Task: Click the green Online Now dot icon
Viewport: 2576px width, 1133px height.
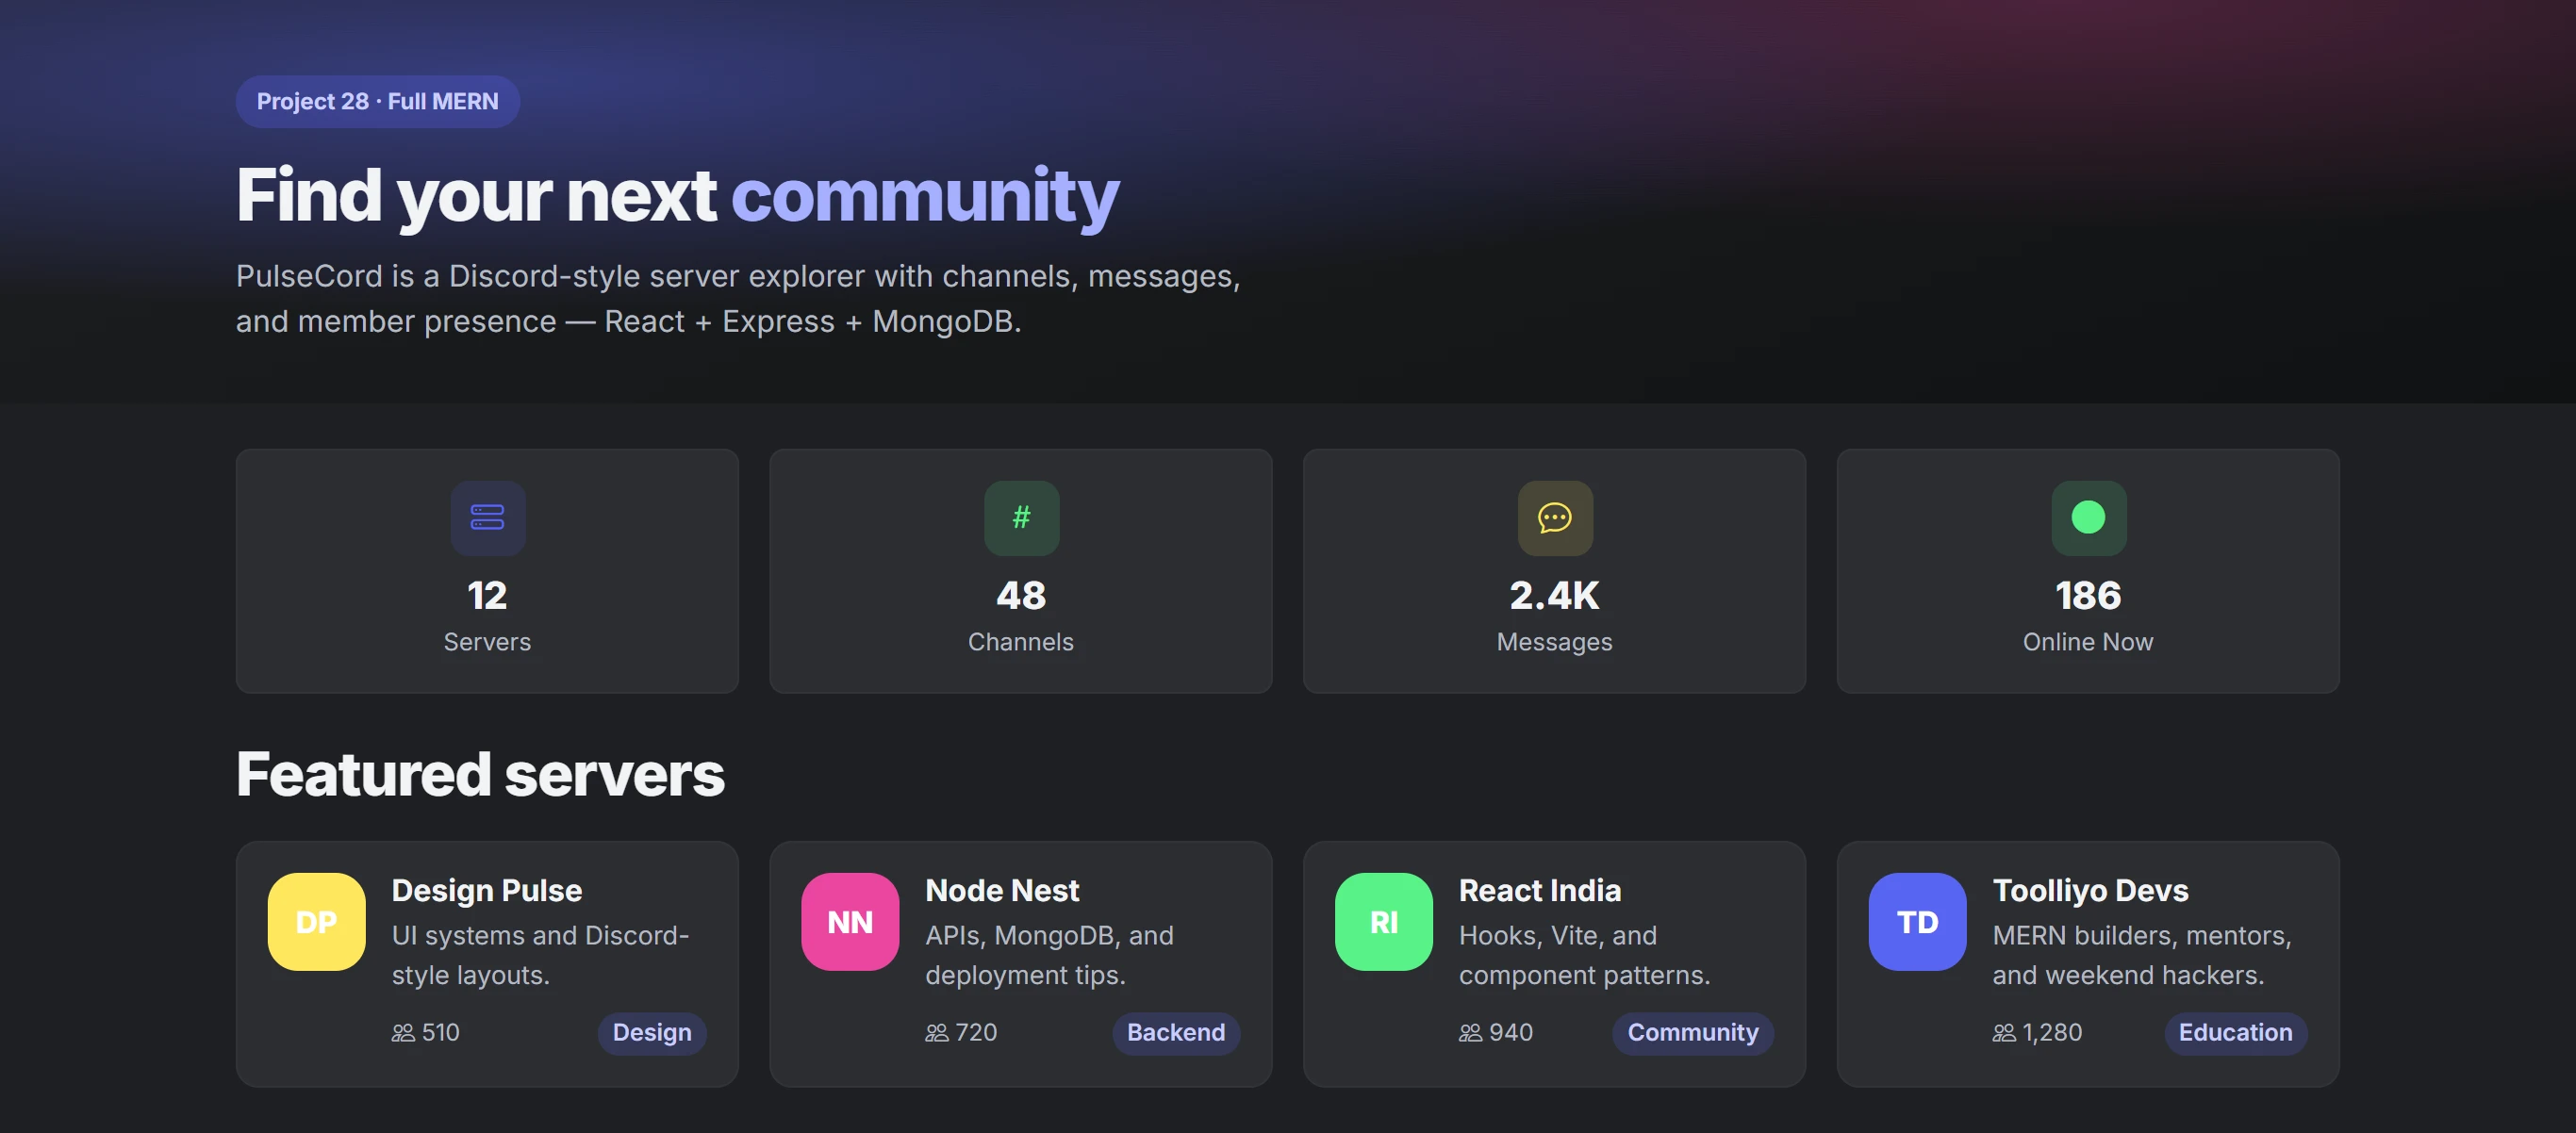Action: (2088, 517)
